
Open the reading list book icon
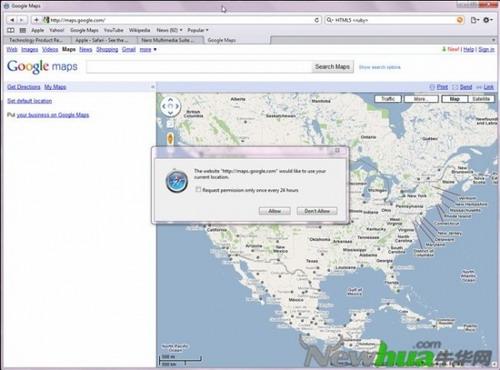click(11, 30)
